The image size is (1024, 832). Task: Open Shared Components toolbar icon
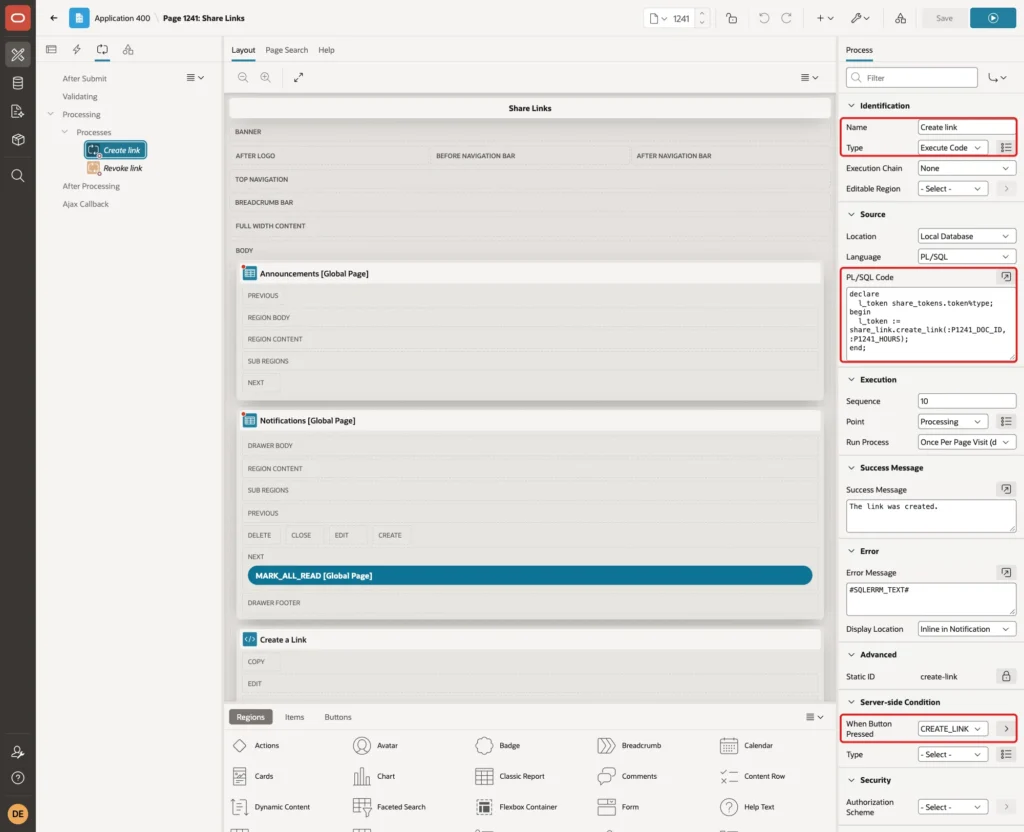pos(900,18)
